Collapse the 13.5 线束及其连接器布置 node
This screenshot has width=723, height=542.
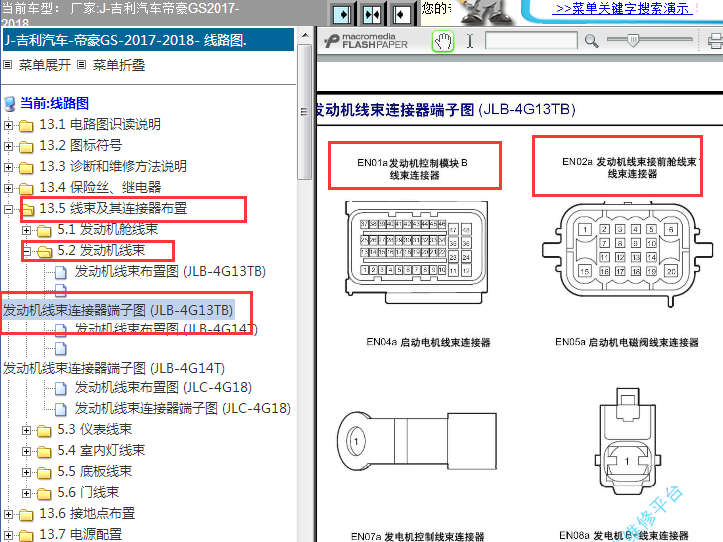point(8,209)
